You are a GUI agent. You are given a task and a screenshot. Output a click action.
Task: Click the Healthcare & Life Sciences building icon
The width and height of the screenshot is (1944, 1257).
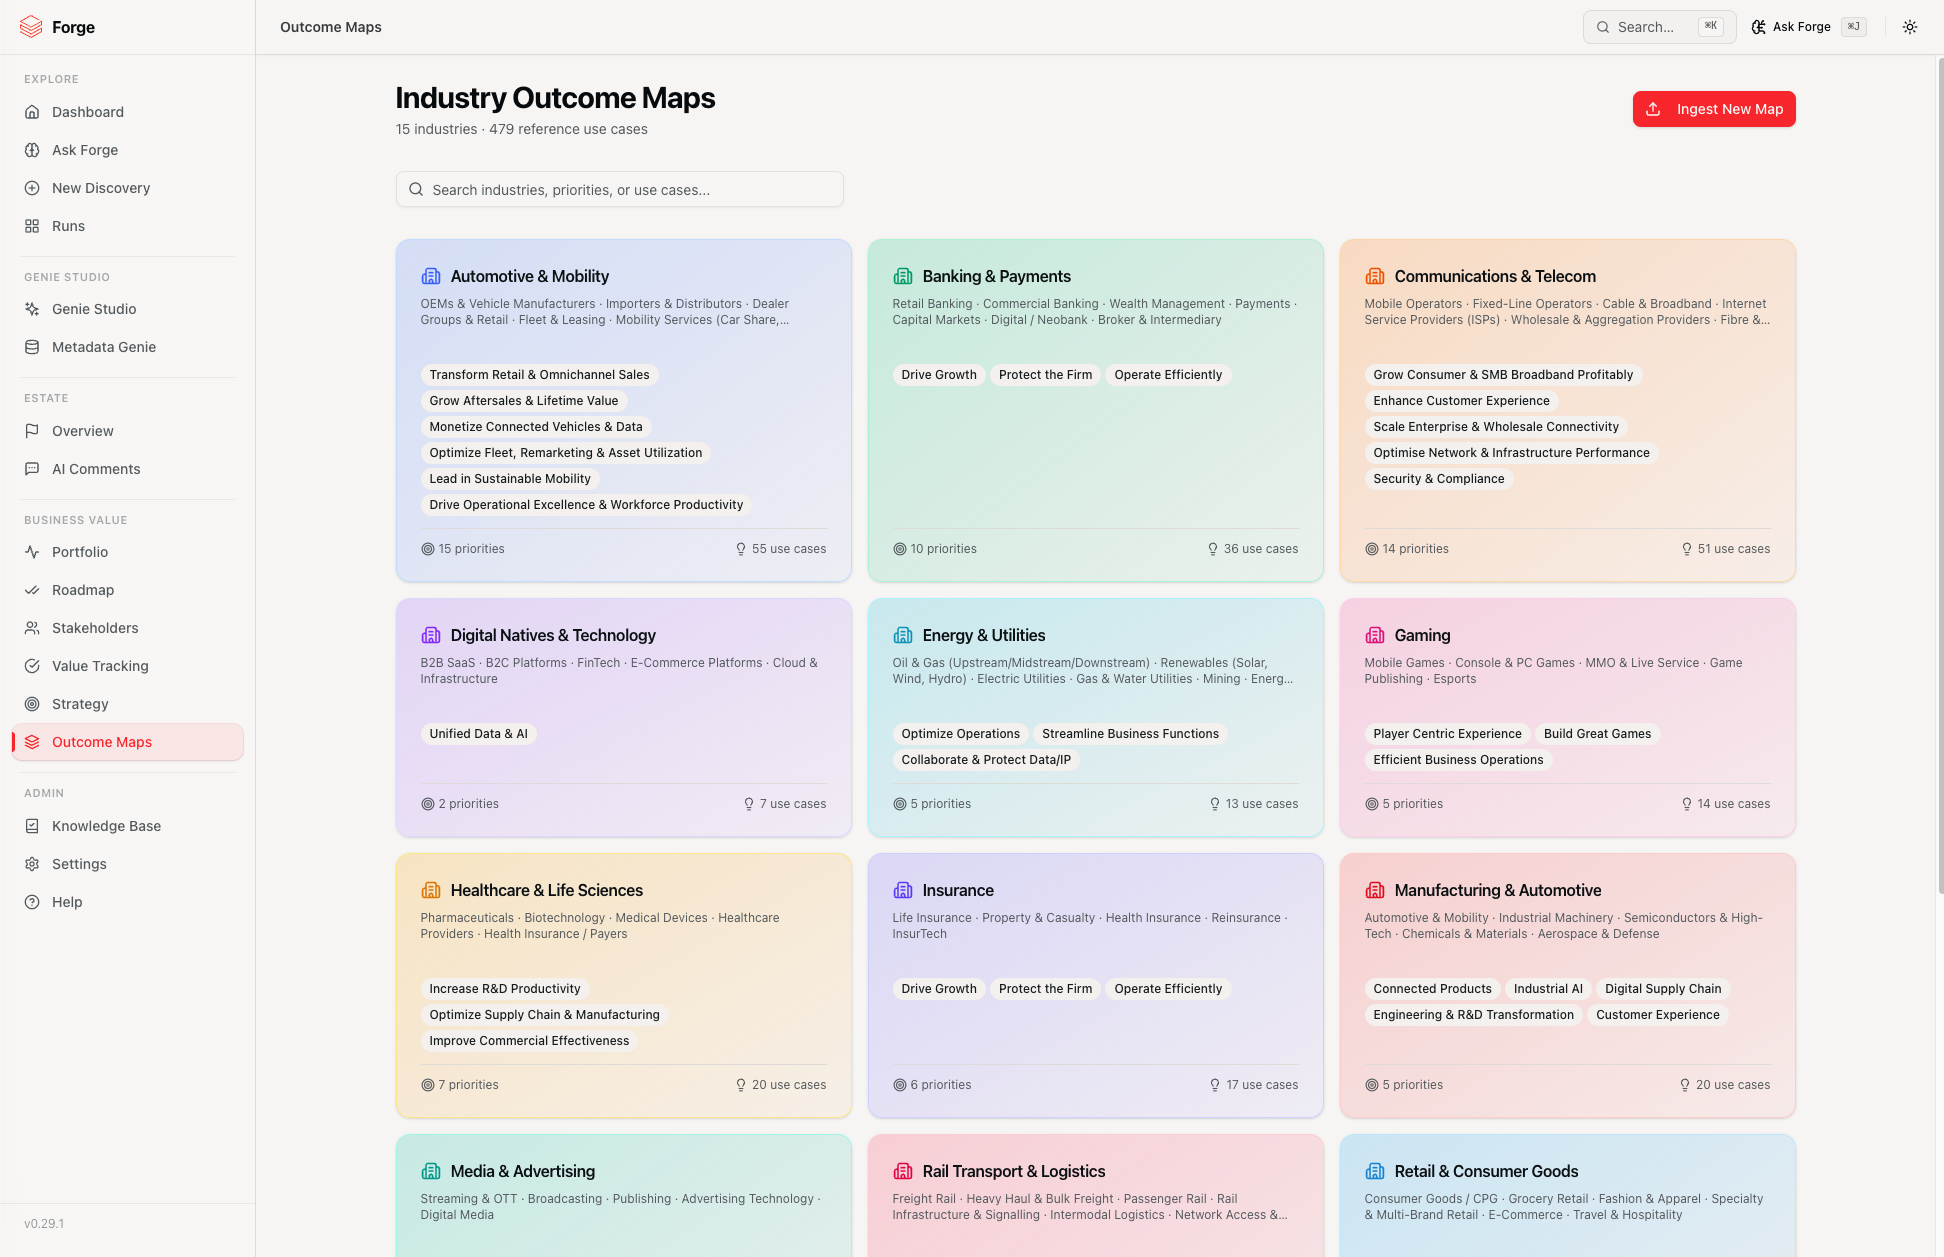click(431, 890)
